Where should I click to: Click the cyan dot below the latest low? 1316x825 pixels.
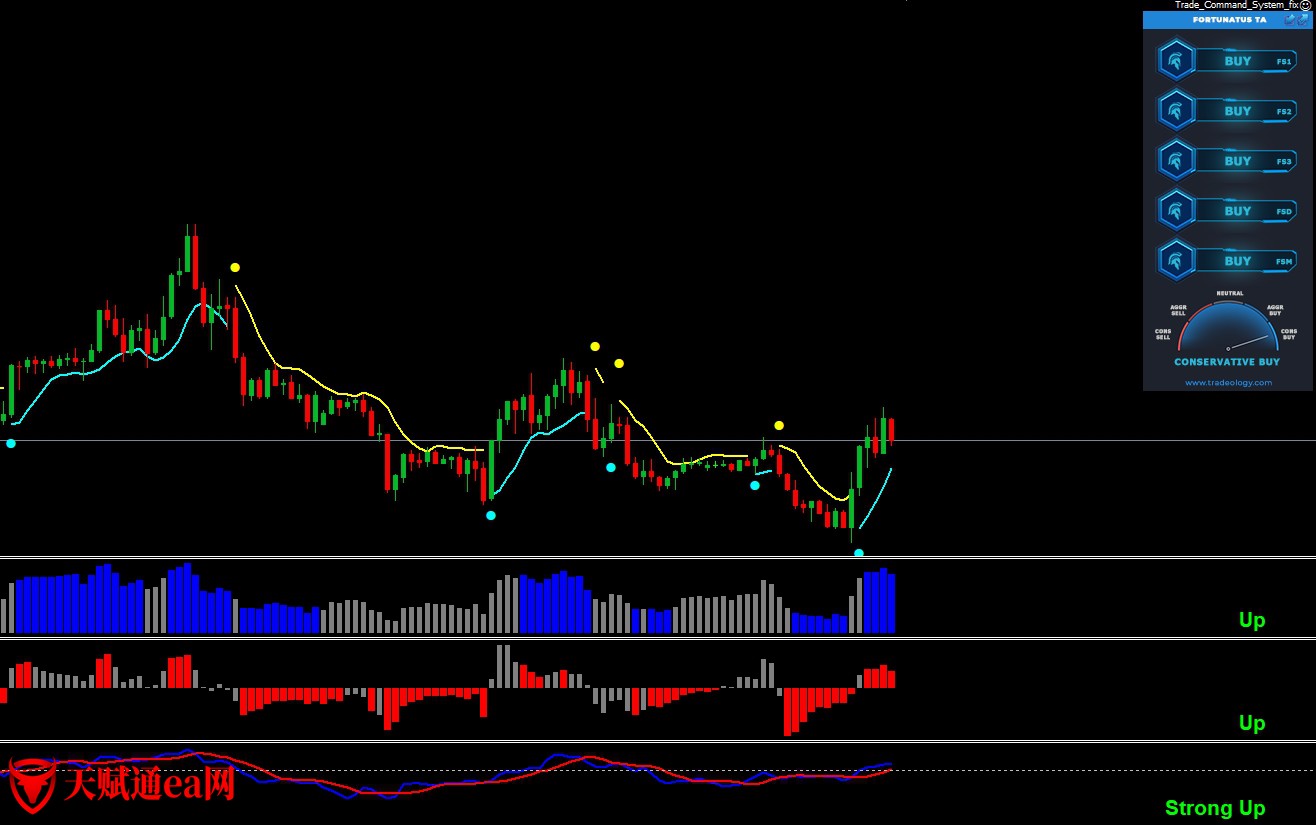[859, 552]
